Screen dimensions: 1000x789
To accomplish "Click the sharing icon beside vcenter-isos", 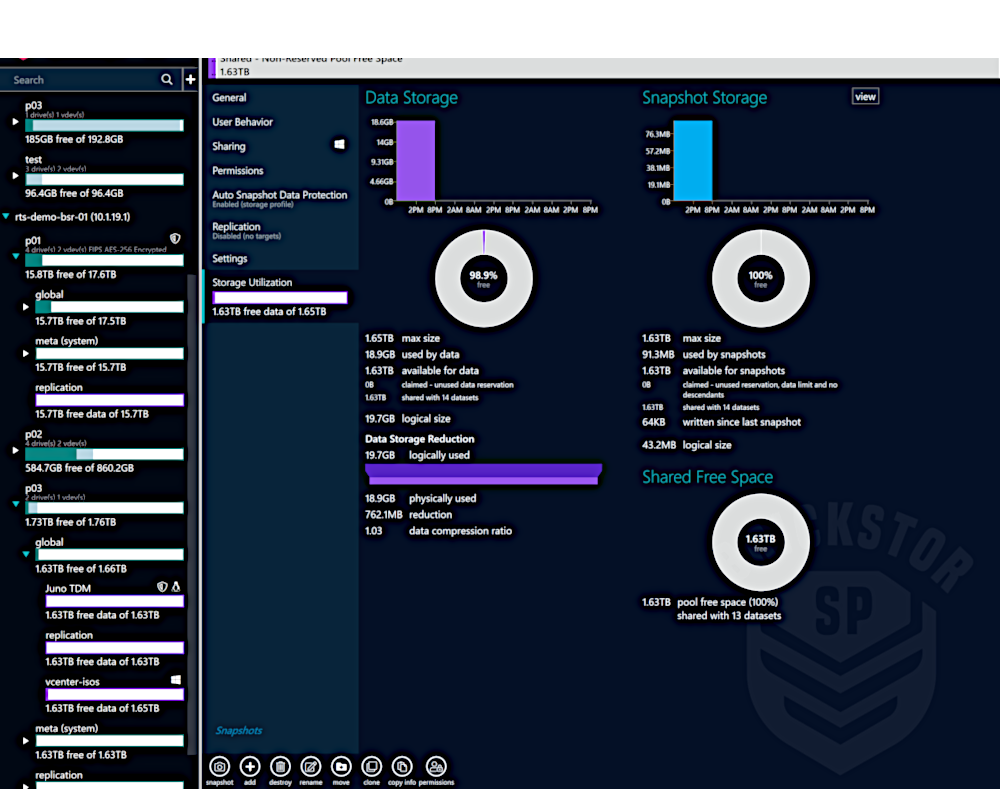I will pos(174,679).
